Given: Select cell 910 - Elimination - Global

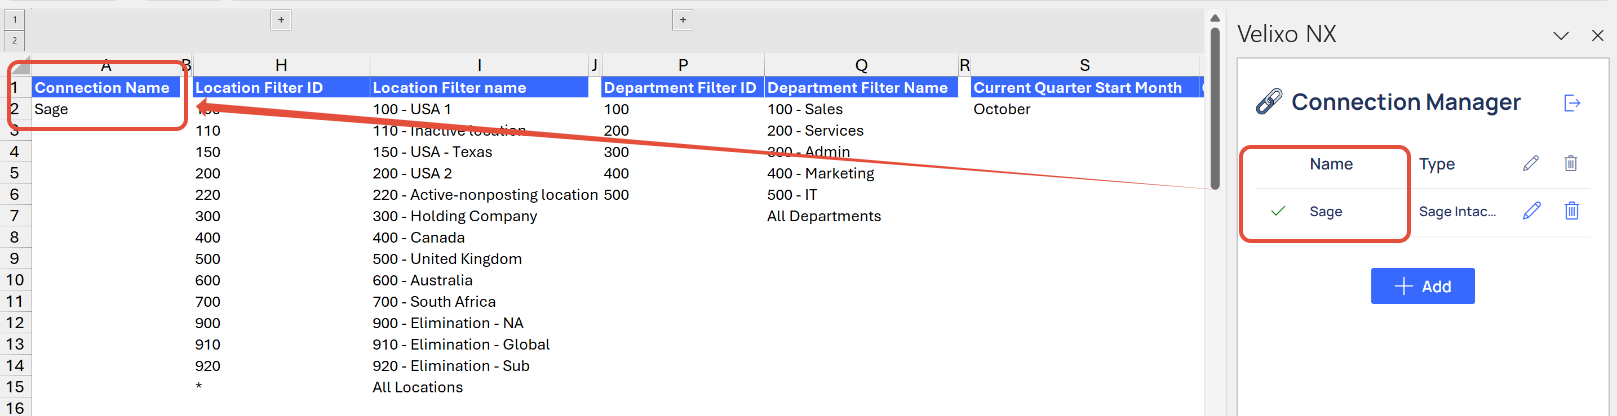Looking at the screenshot, I should click(479, 344).
